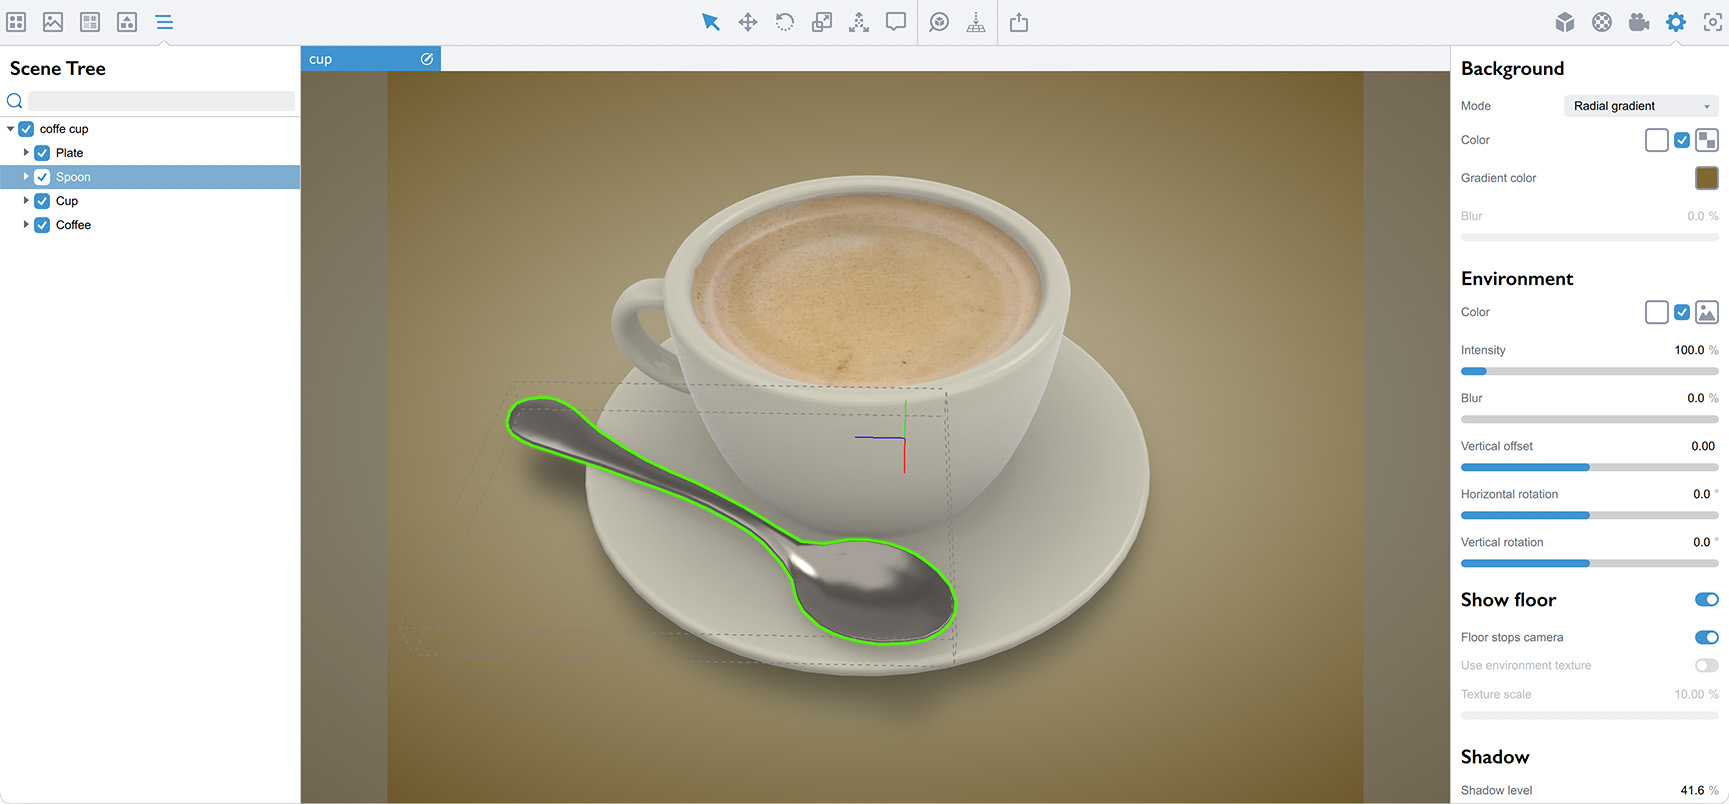The height and width of the screenshot is (804, 1729).
Task: Click the Horizontal rotation slider
Action: click(x=1590, y=515)
